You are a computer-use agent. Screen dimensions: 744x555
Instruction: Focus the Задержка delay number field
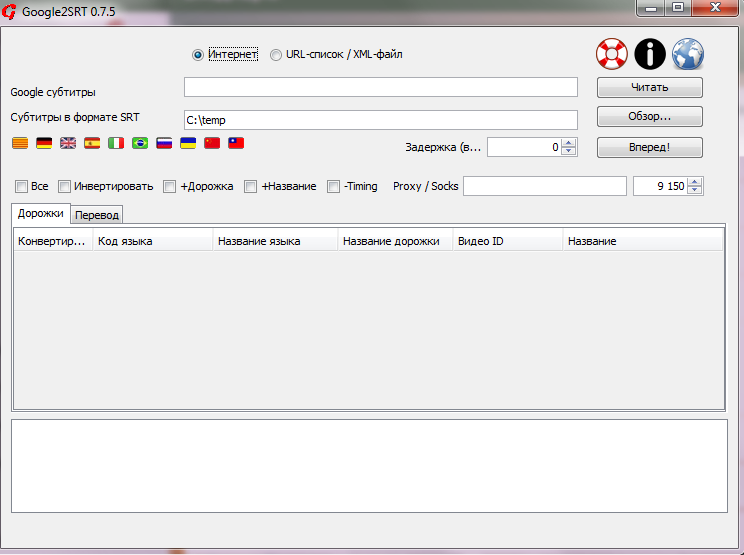tap(524, 147)
